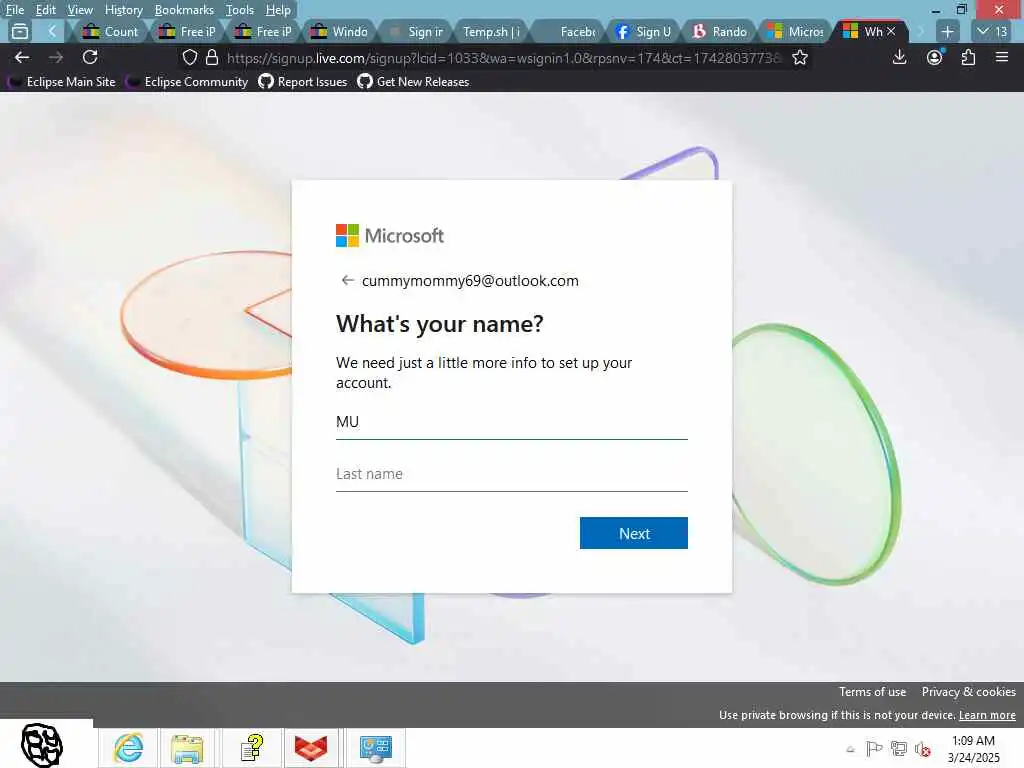Open the Firefox account icon
The height and width of the screenshot is (768, 1024).
935,57
